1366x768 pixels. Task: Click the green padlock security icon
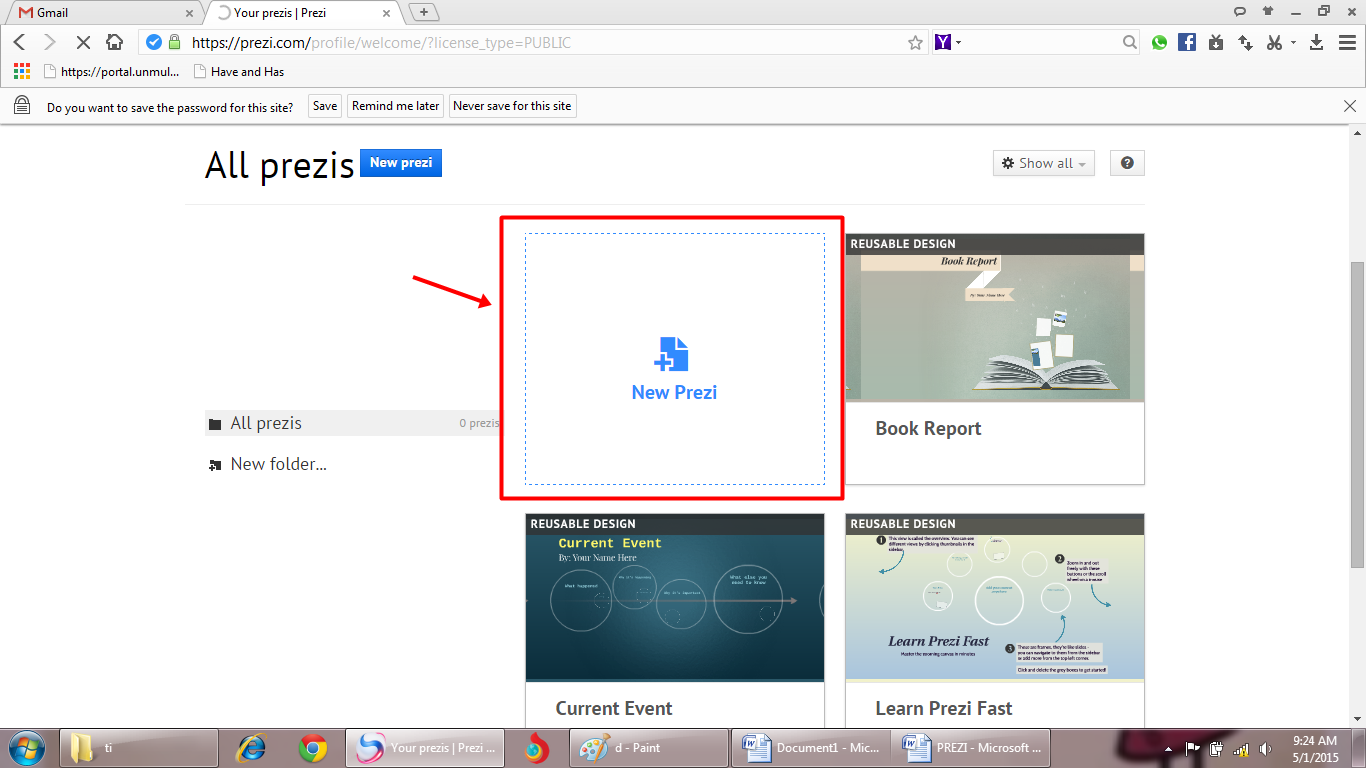pyautogui.click(x=175, y=42)
